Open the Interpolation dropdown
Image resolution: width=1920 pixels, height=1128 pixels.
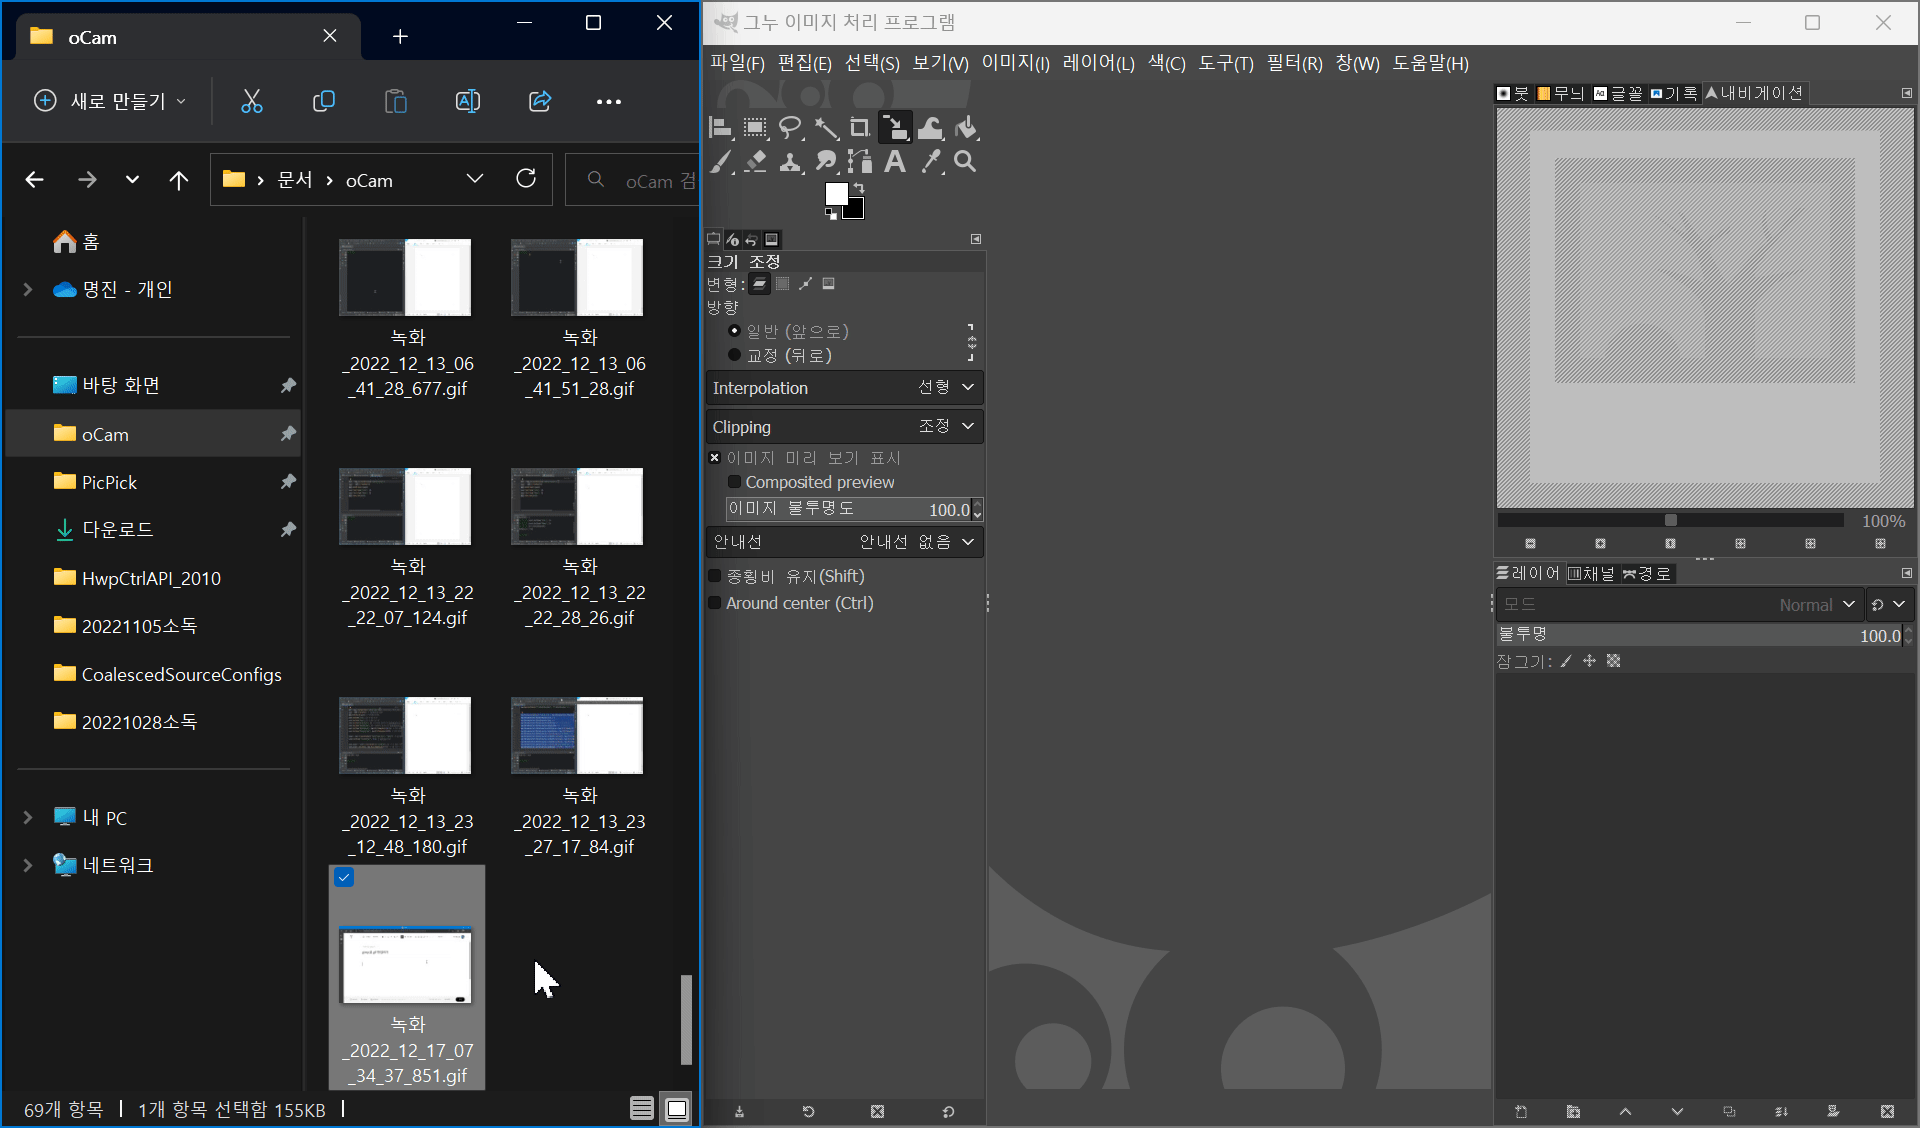click(x=845, y=388)
